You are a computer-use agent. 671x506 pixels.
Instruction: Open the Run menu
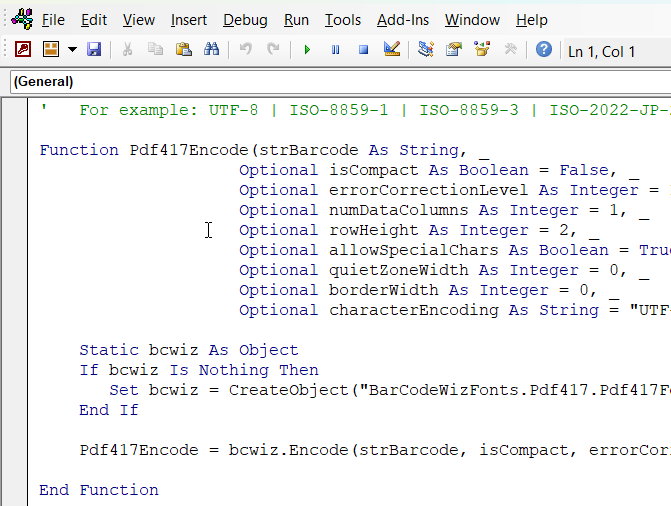[296, 20]
